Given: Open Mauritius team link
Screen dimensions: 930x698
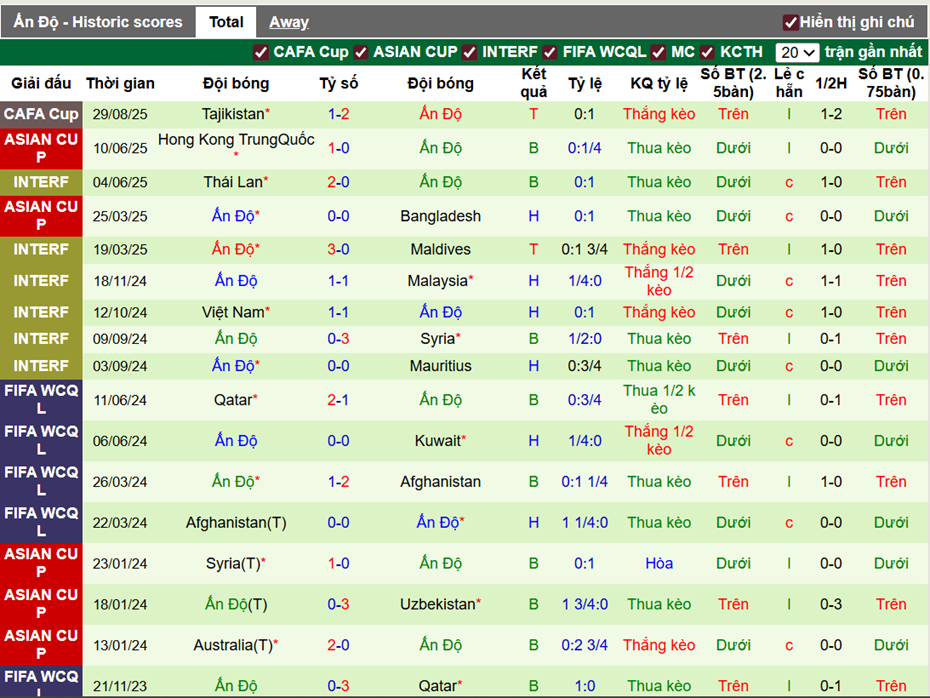Looking at the screenshot, I should tap(440, 366).
